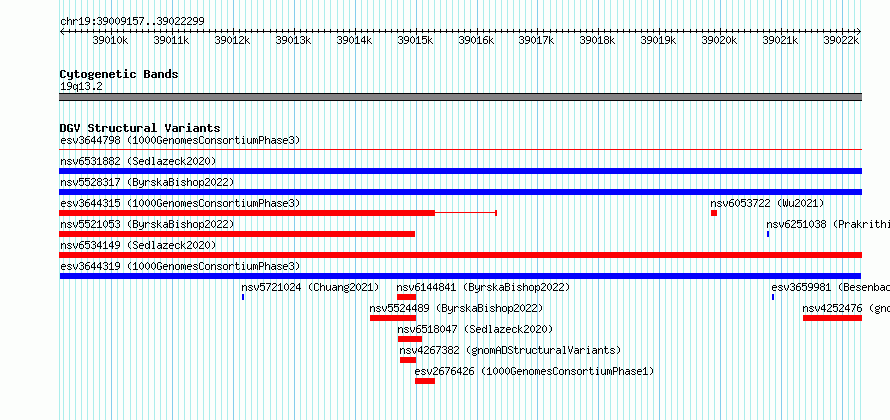Click the 39014k ruler position
This screenshot has height=420, width=890.
[354, 40]
